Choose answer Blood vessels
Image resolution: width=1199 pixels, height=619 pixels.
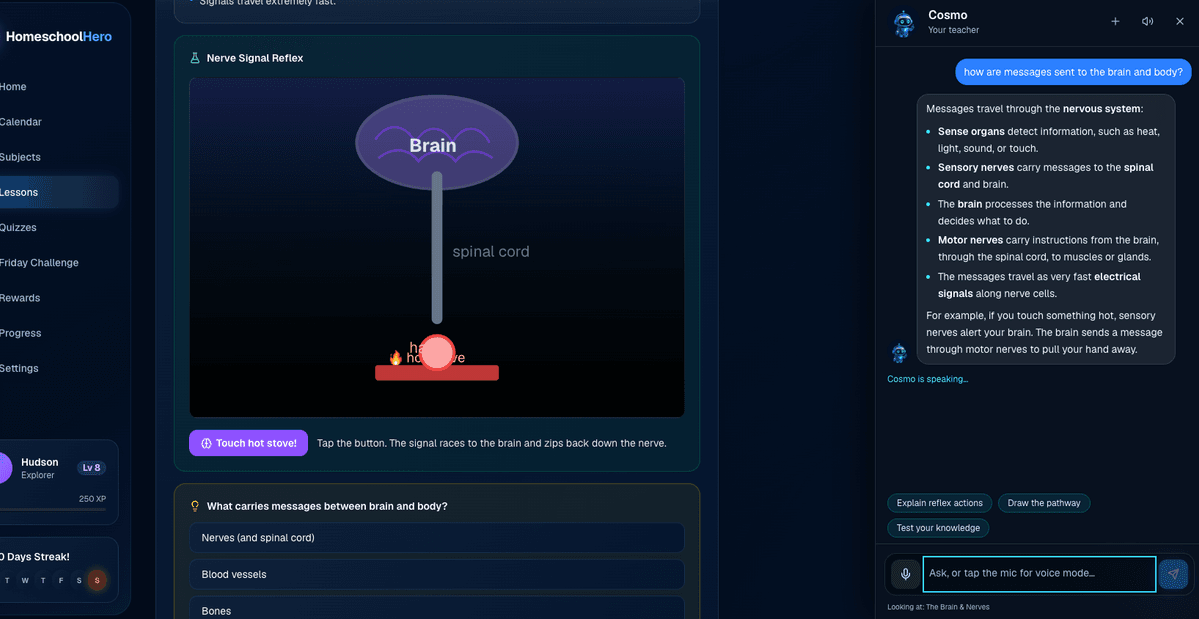coord(437,575)
